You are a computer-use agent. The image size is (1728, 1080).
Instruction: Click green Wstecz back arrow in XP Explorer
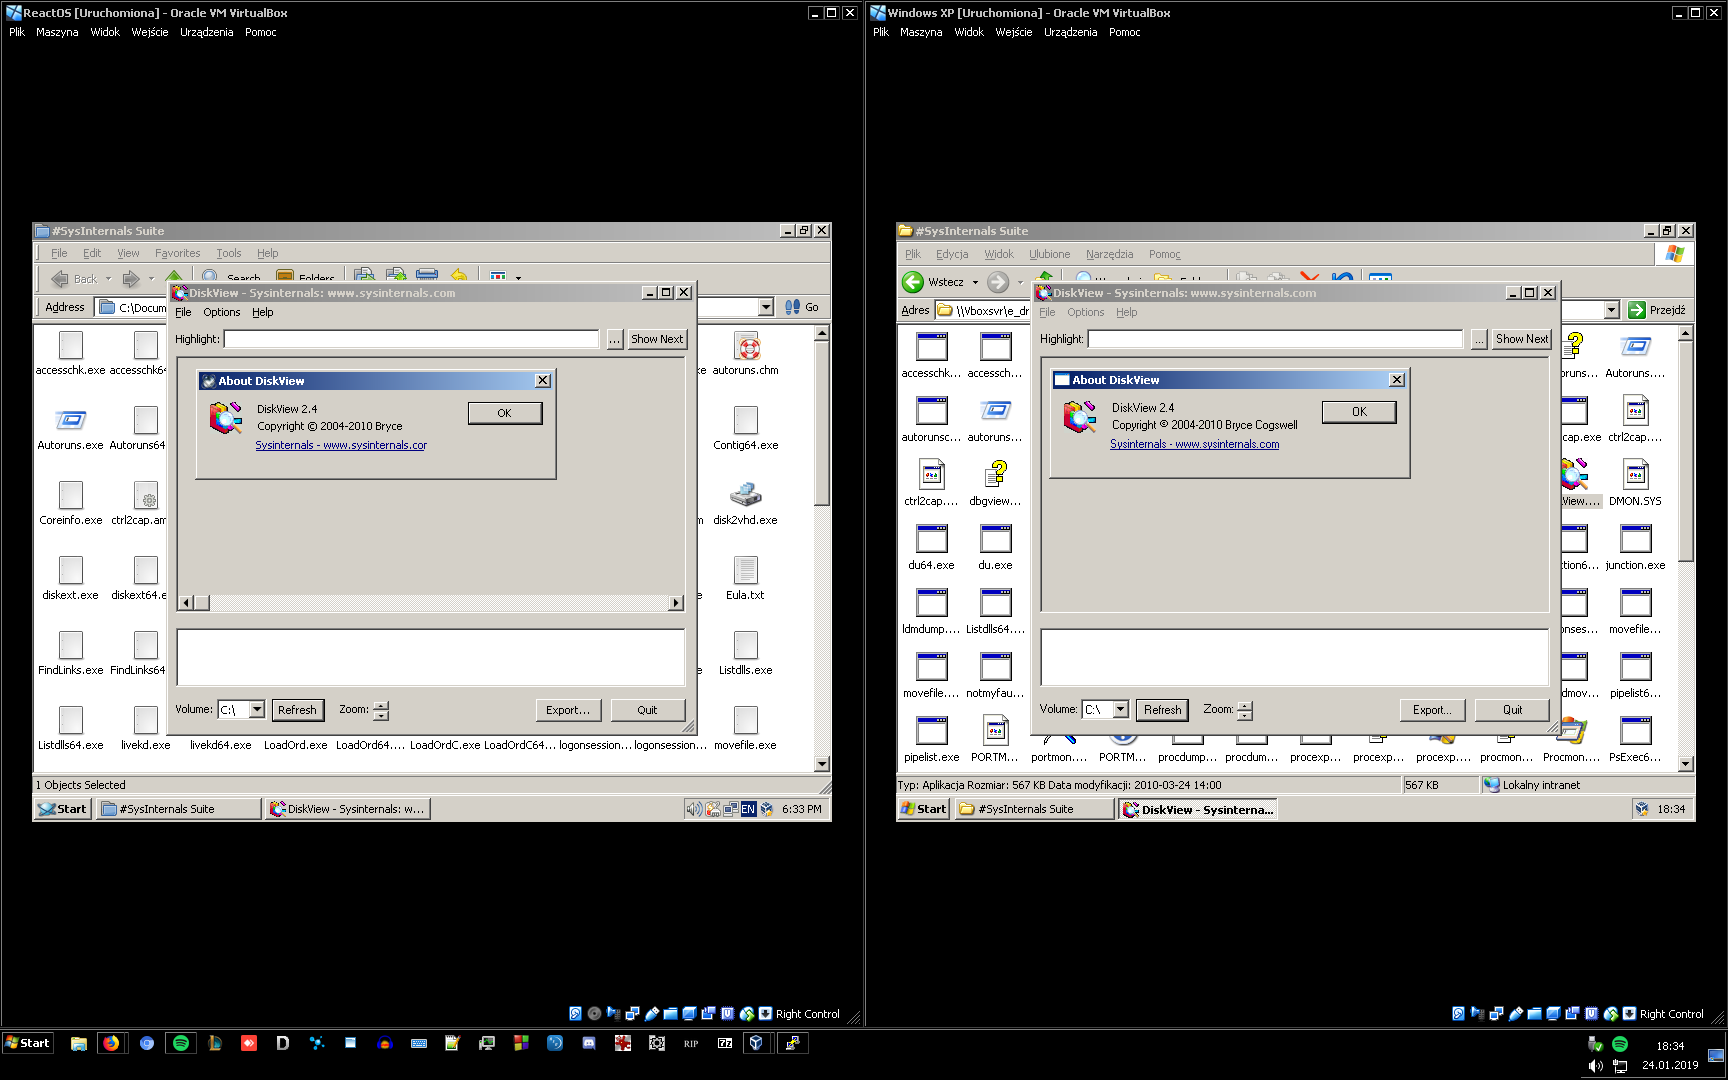point(913,282)
